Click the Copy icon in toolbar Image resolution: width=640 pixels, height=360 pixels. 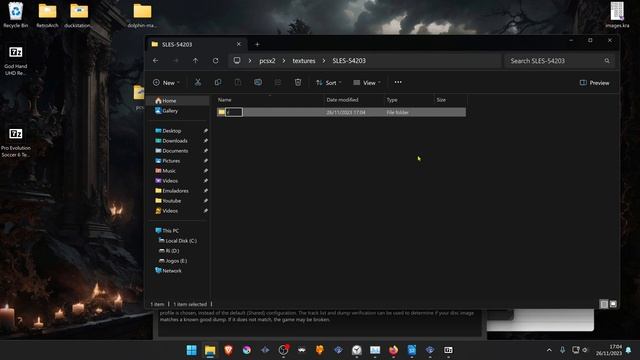pos(218,82)
